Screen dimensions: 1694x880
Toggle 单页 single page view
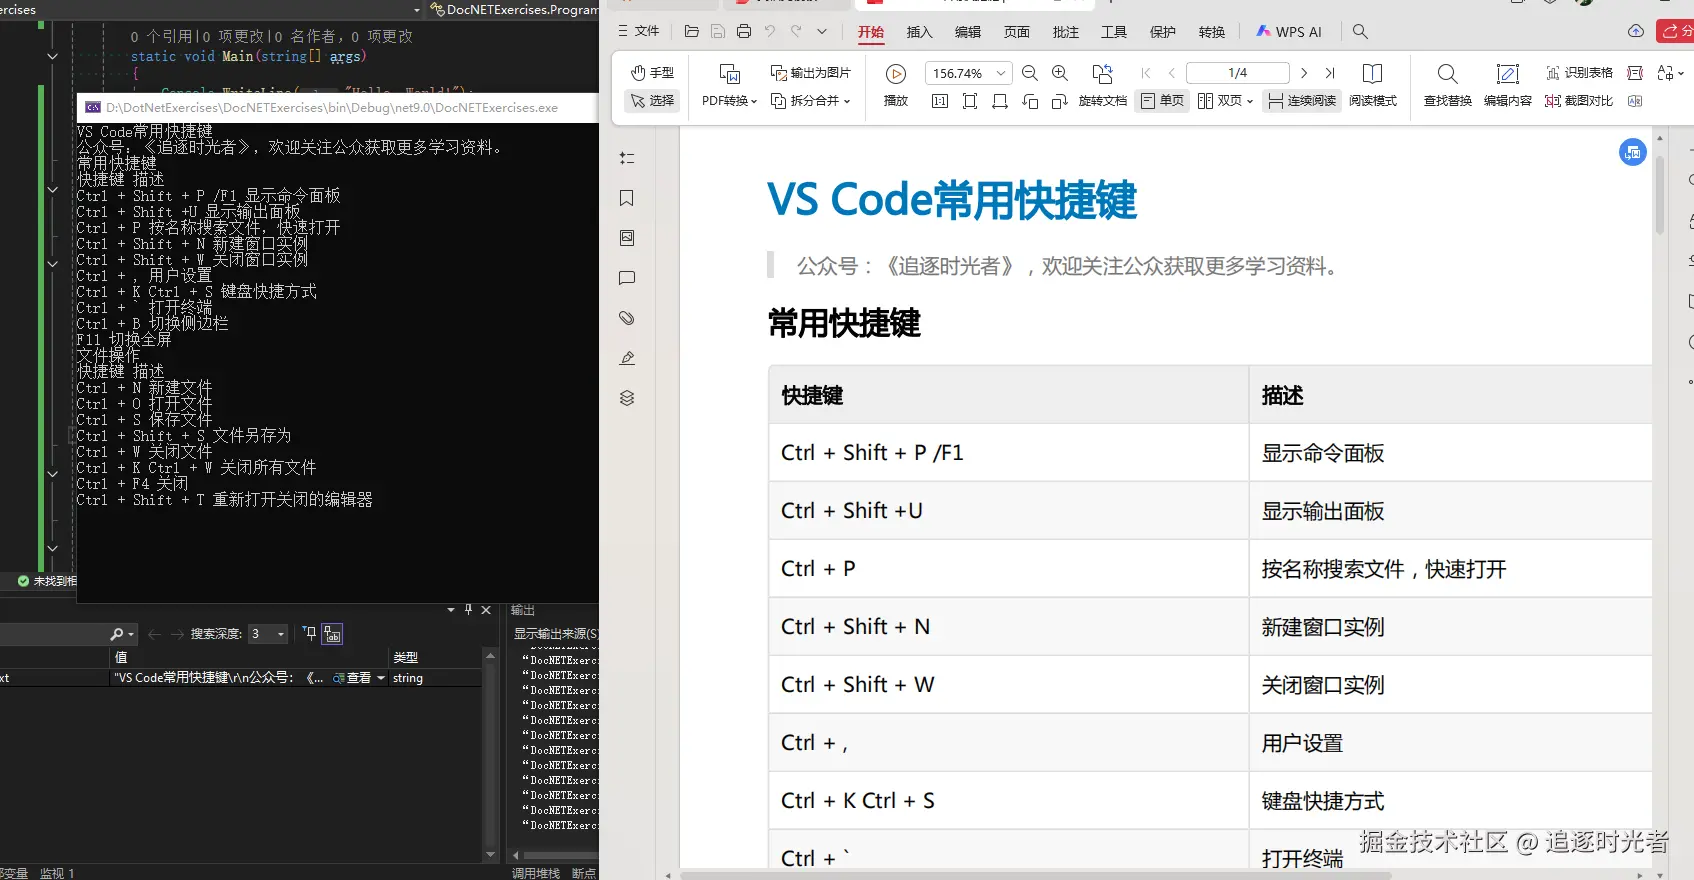click(1162, 101)
